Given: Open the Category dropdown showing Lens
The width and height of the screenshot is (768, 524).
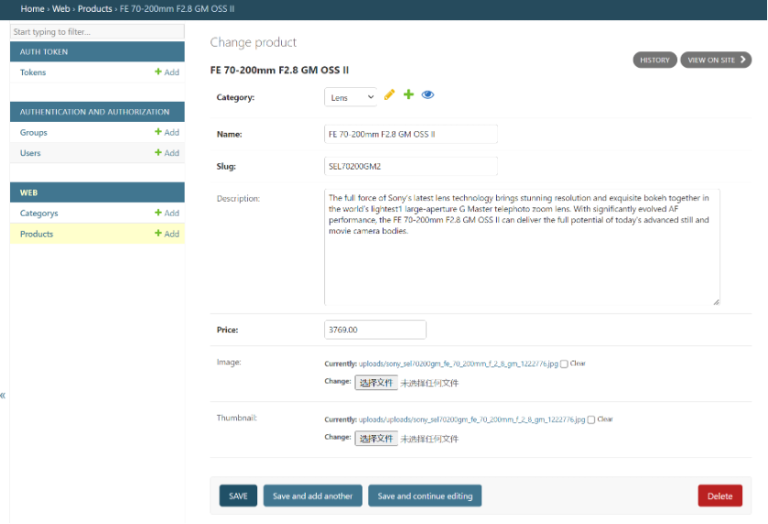Looking at the screenshot, I should tap(350, 97).
